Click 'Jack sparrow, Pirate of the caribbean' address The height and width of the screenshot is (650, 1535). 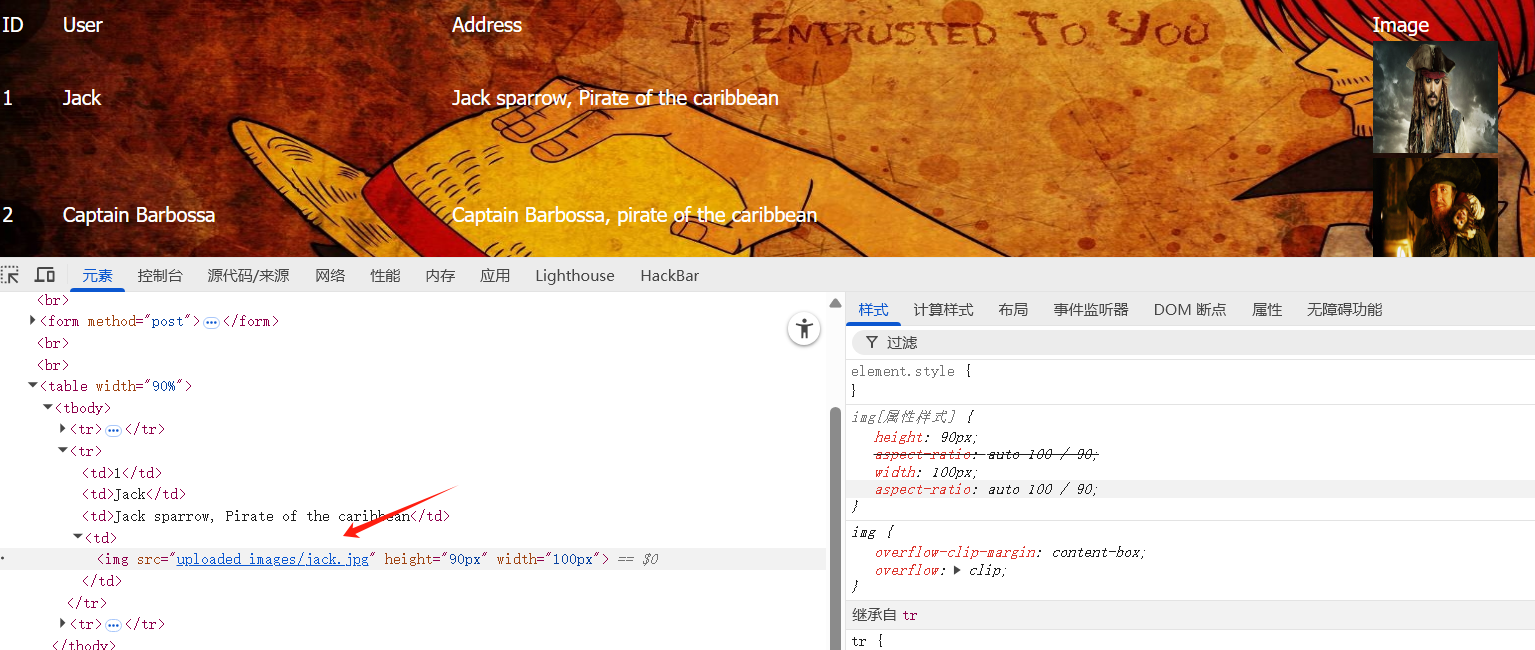point(615,98)
